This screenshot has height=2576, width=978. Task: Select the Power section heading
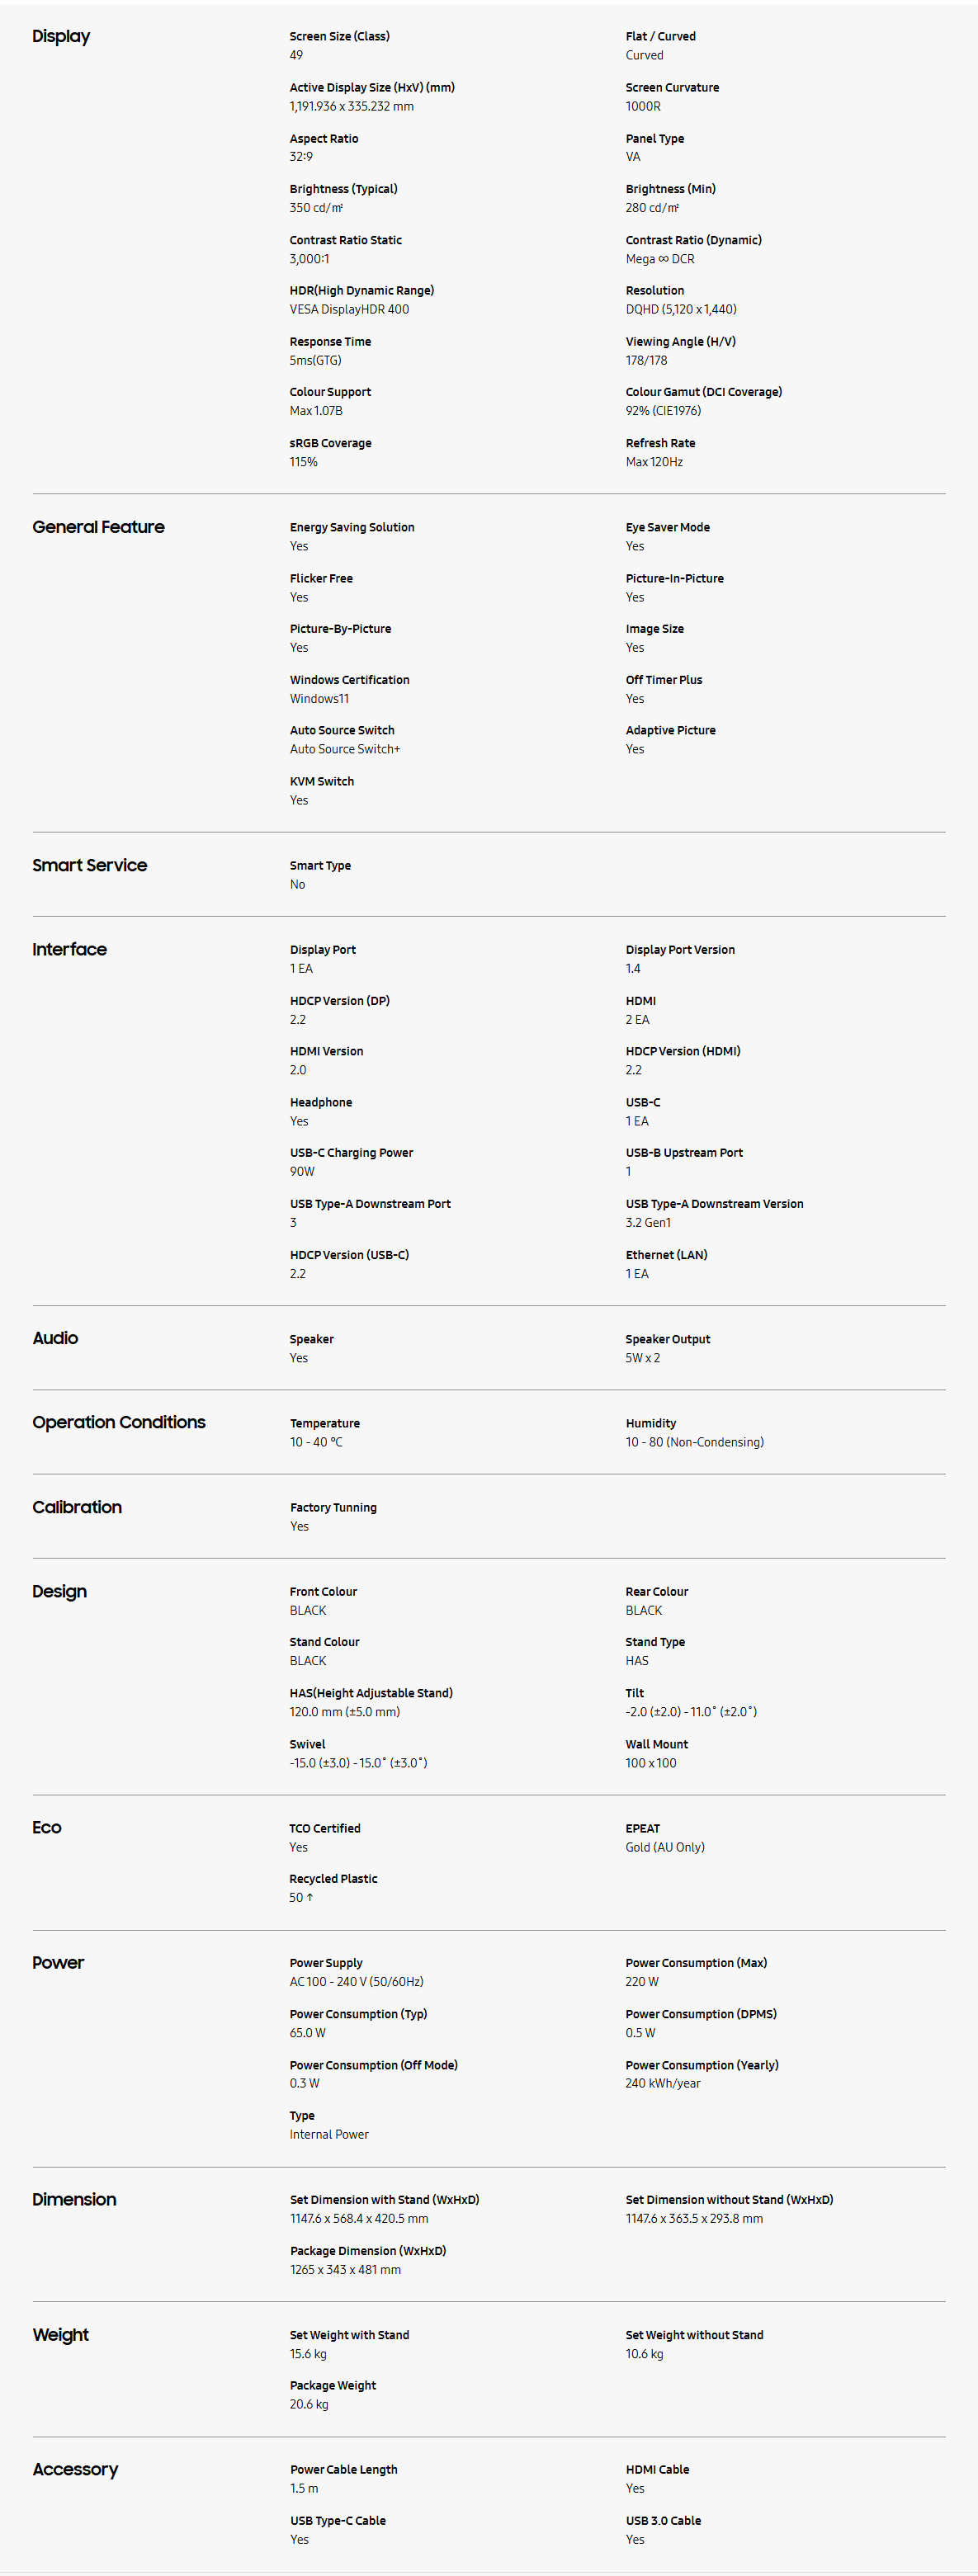[x=58, y=1962]
